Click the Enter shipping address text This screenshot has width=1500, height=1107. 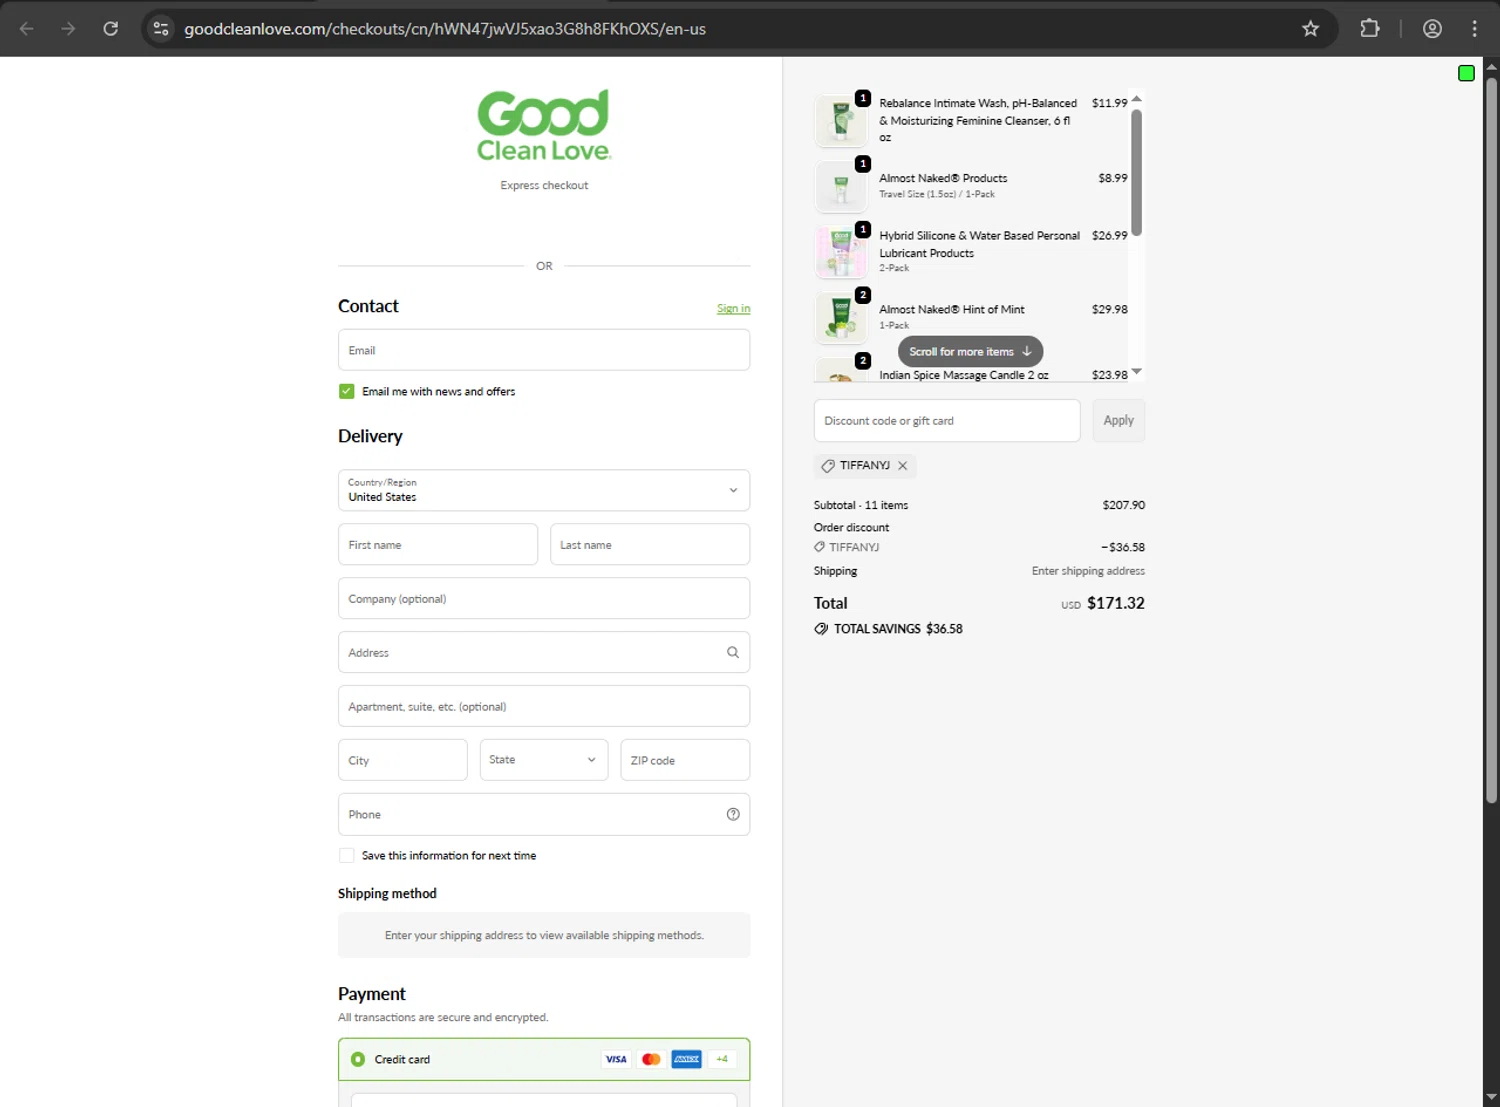(1088, 571)
